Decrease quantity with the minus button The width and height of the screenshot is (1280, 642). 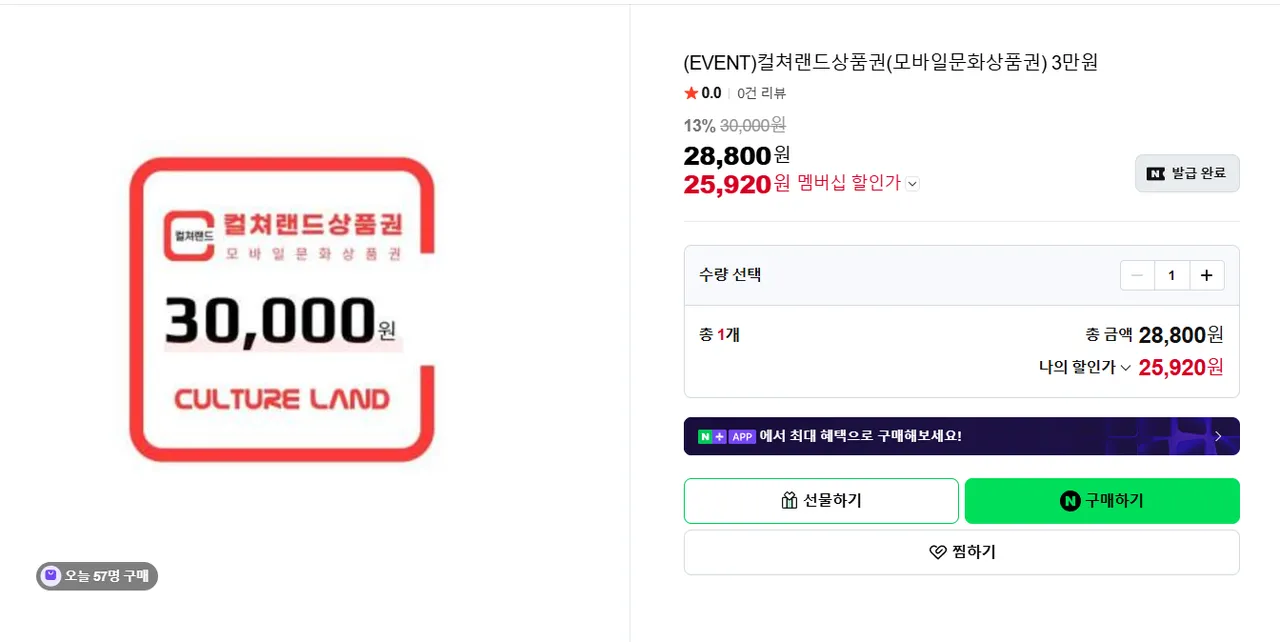[x=1137, y=275]
